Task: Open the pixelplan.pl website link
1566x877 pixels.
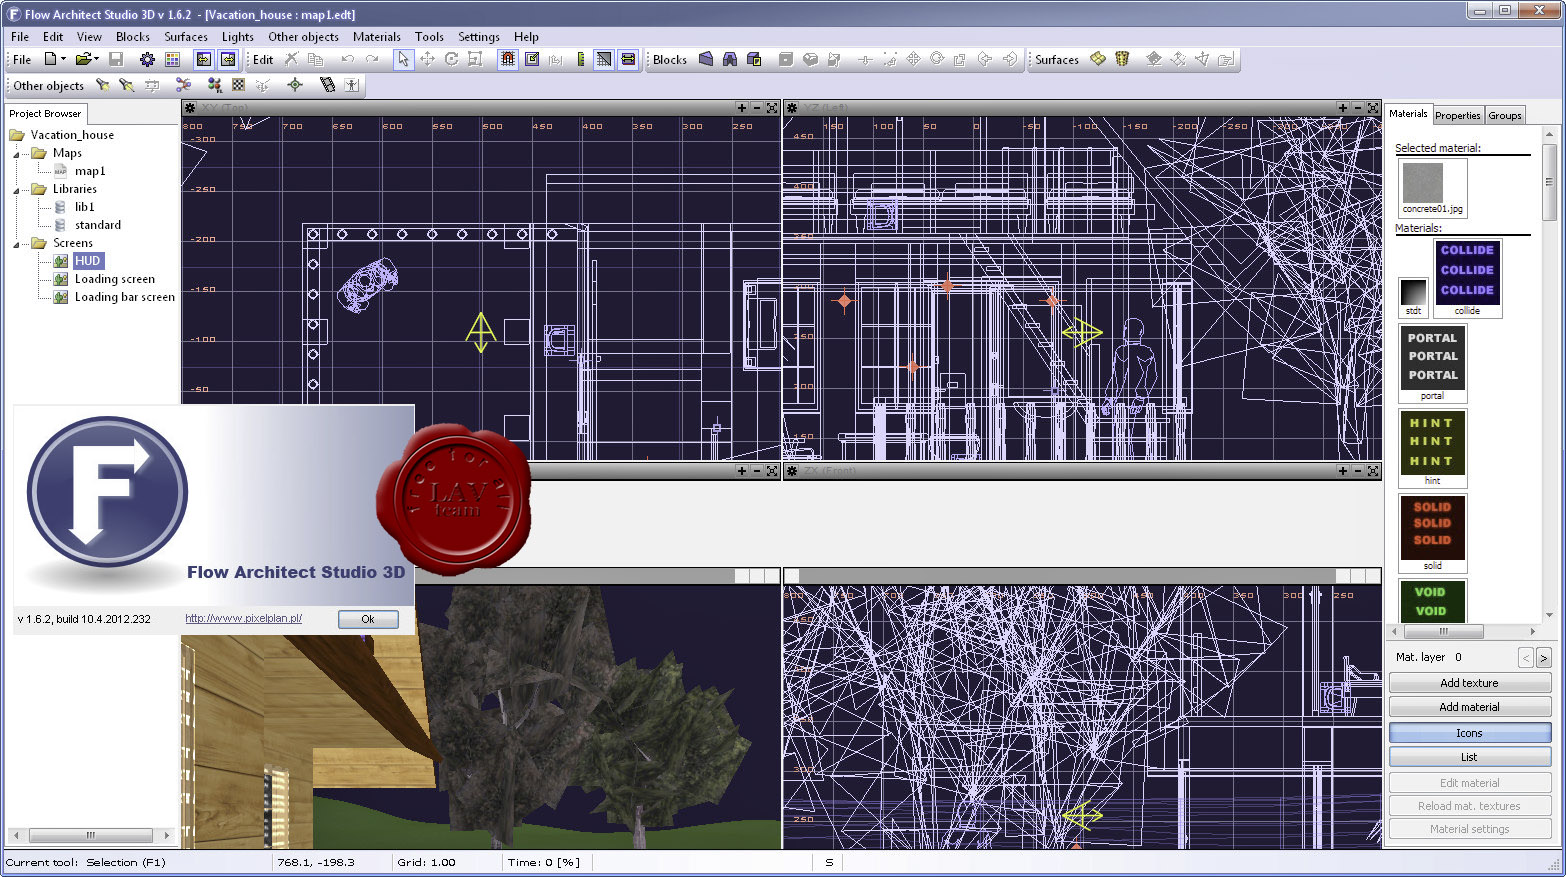Action: (244, 618)
